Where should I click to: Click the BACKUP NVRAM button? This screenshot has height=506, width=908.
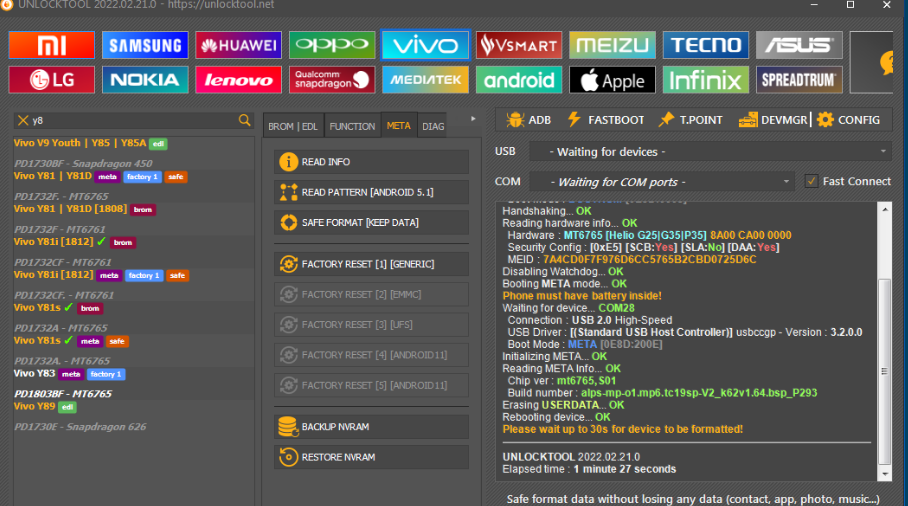coord(371,427)
